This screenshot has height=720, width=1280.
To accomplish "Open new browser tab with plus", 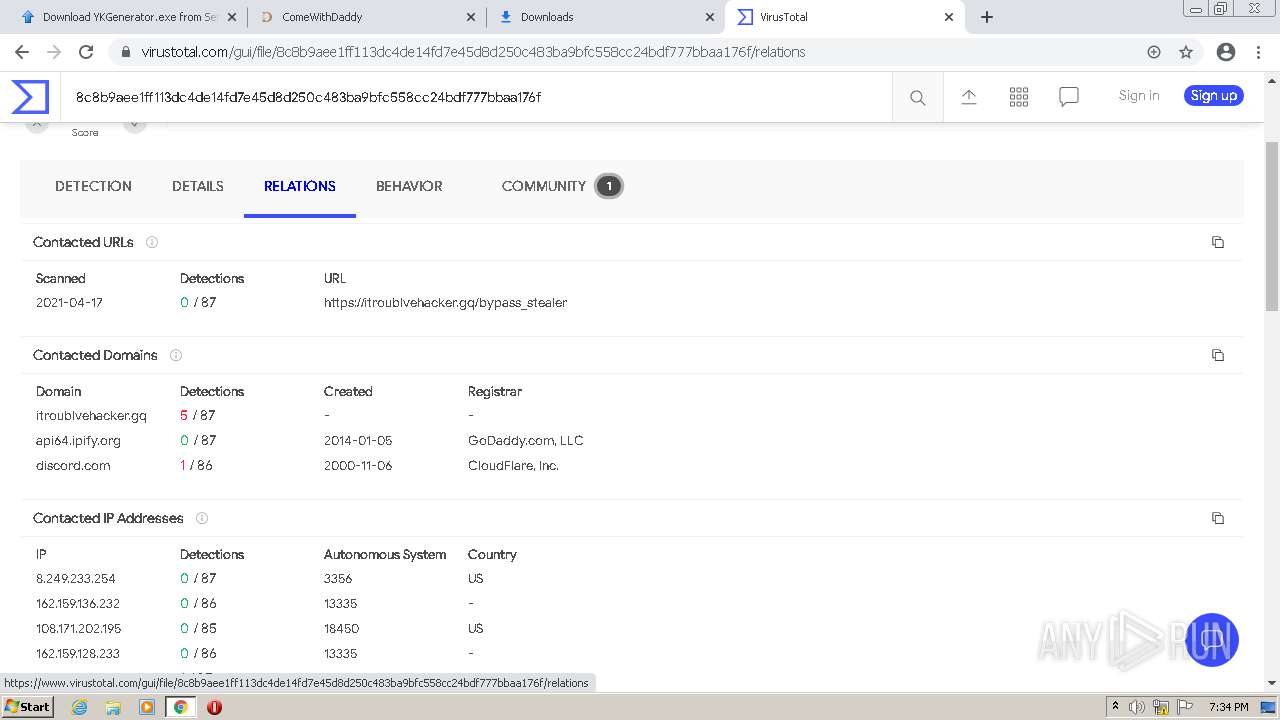I will tap(987, 17).
